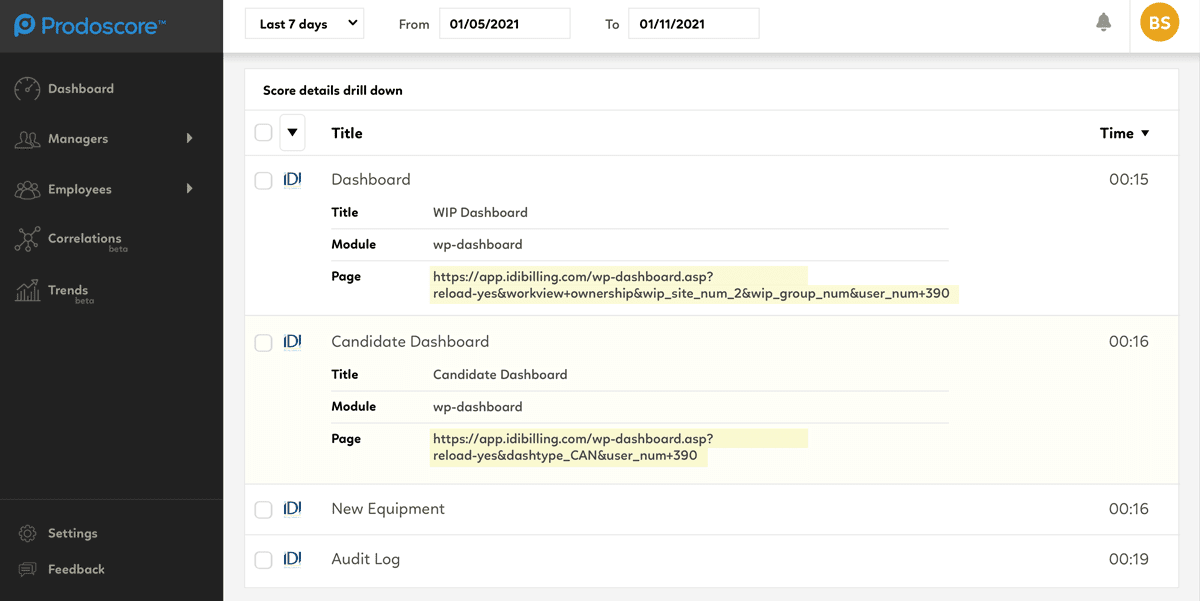Viewport: 1200px width, 601px height.
Task: Click the Settings gear icon
Action: tap(28, 533)
